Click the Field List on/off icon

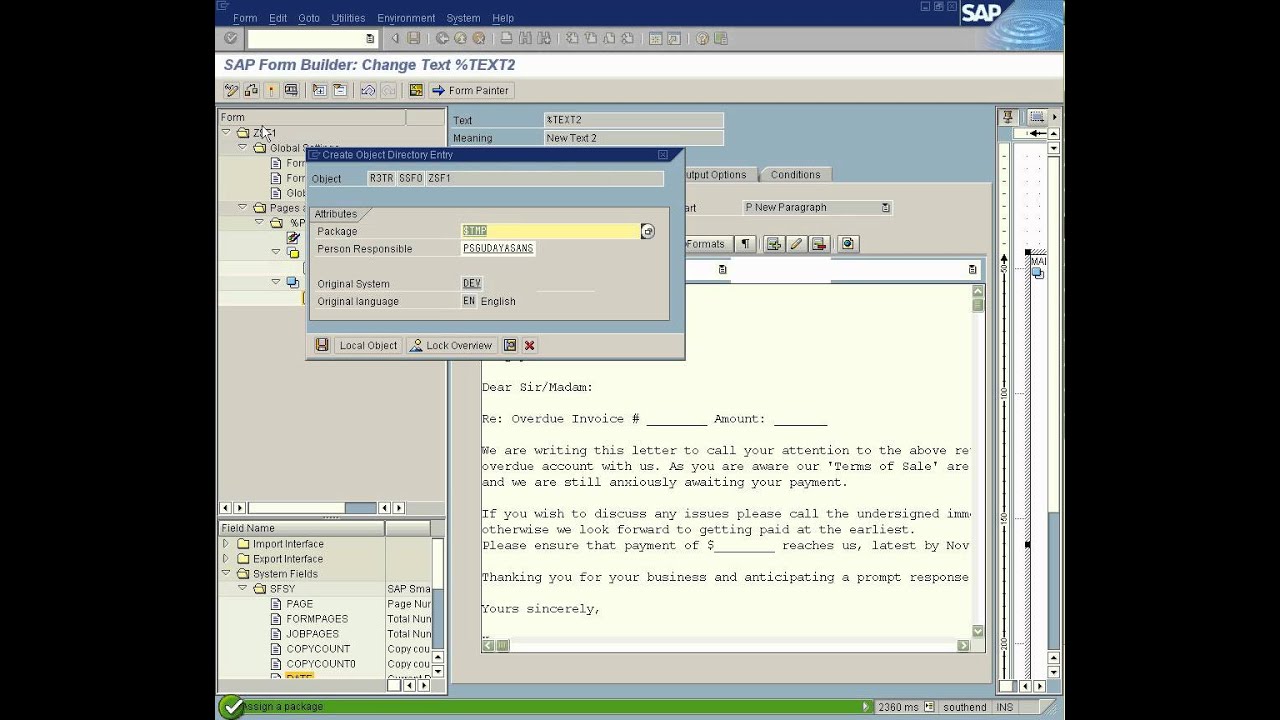pyautogui.click(x=416, y=90)
